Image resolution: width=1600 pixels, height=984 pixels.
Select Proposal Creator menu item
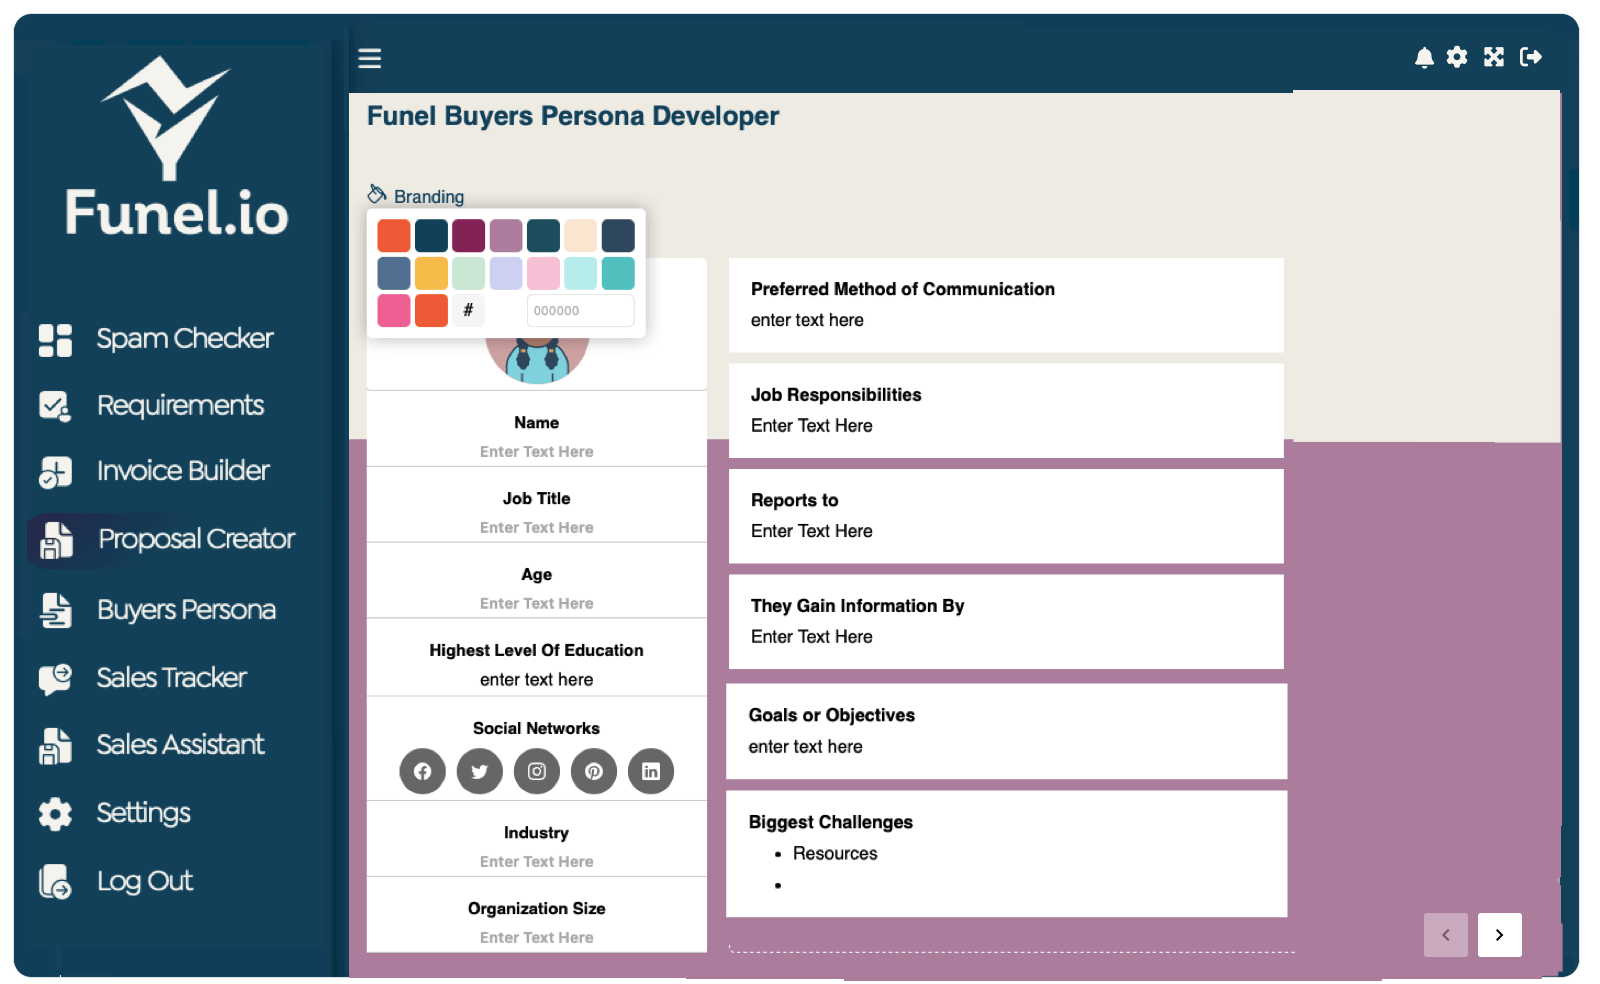(196, 539)
